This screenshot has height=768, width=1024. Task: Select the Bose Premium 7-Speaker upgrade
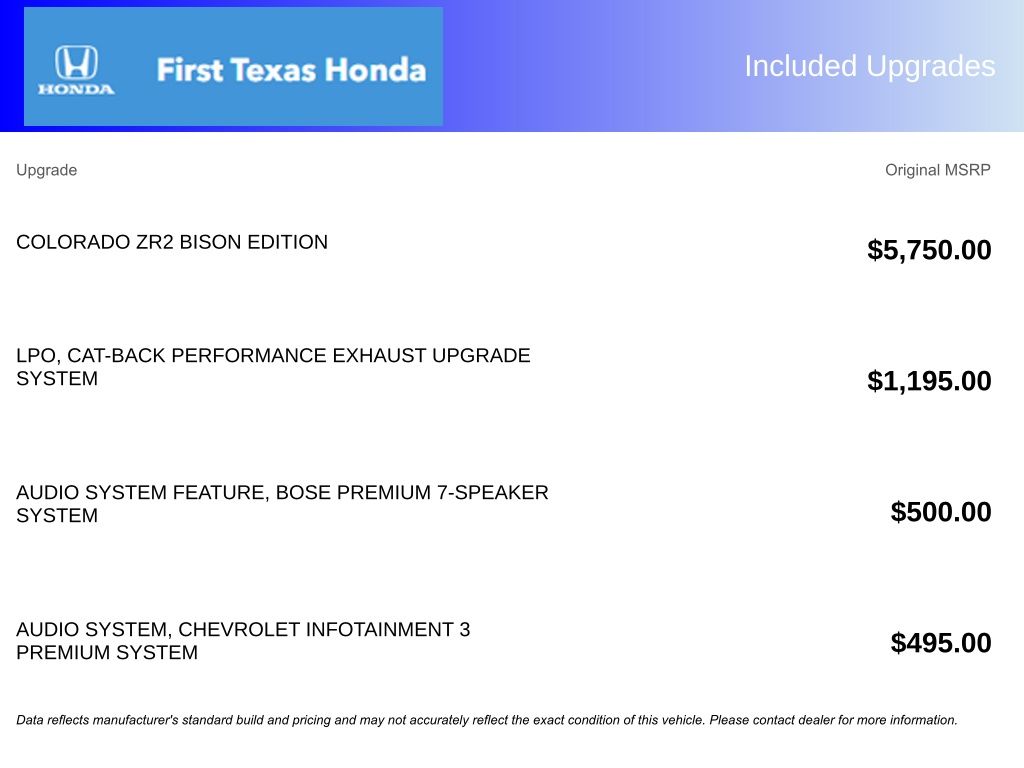coord(282,504)
